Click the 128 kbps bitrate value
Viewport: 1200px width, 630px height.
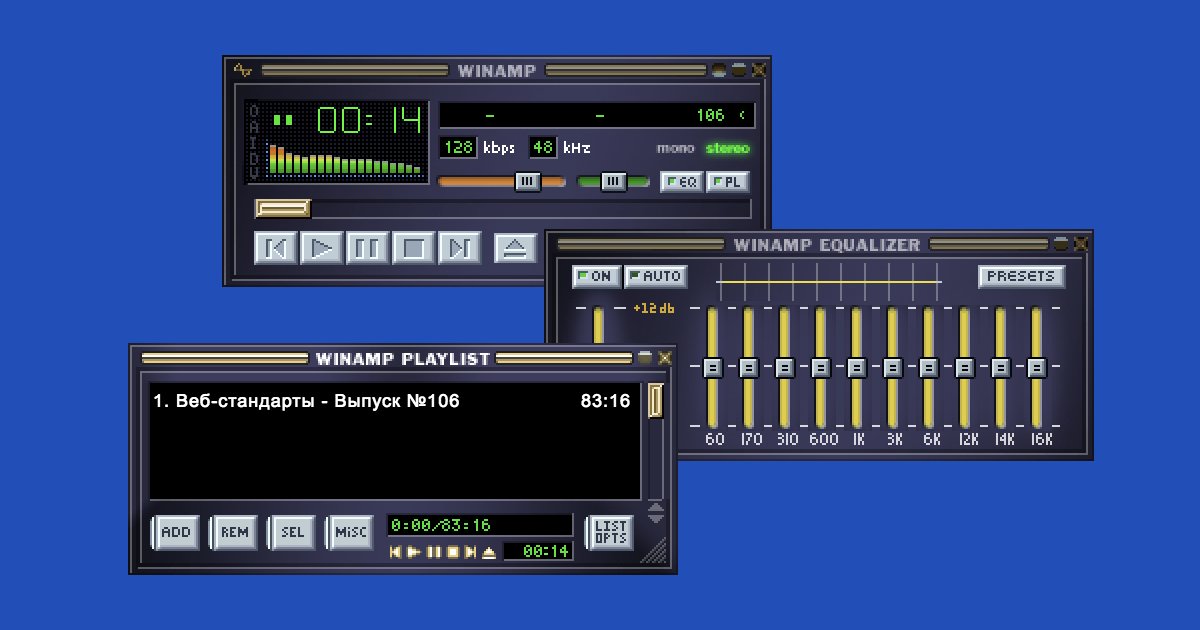459,148
